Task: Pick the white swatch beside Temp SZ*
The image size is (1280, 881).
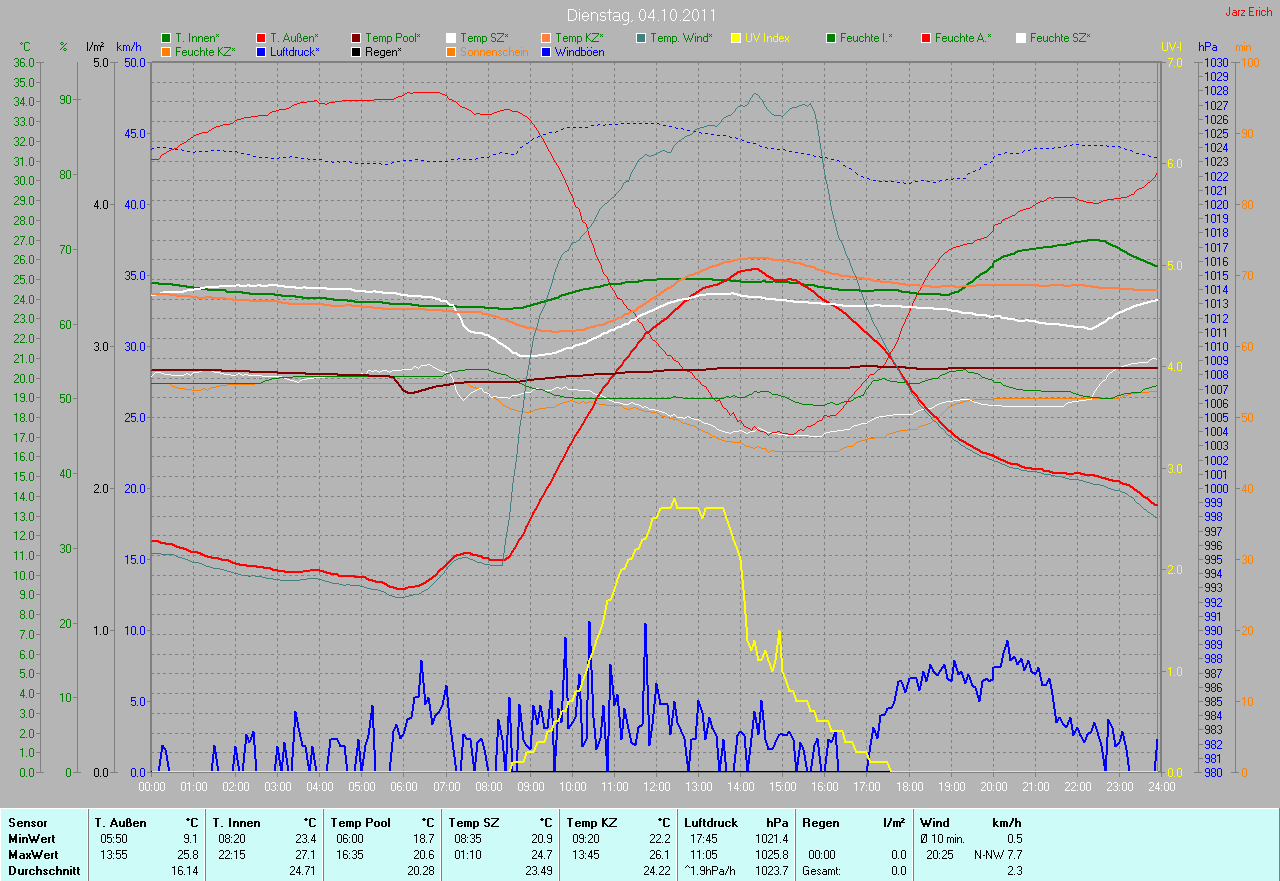Action: click(x=452, y=38)
